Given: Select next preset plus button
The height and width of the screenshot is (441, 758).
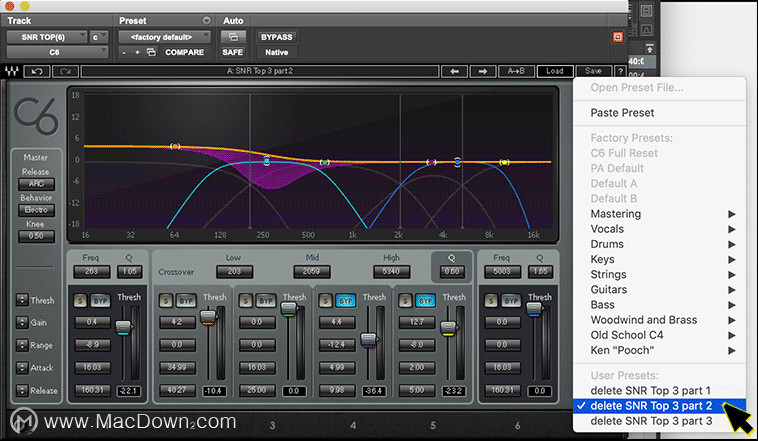Looking at the screenshot, I should click(137, 52).
